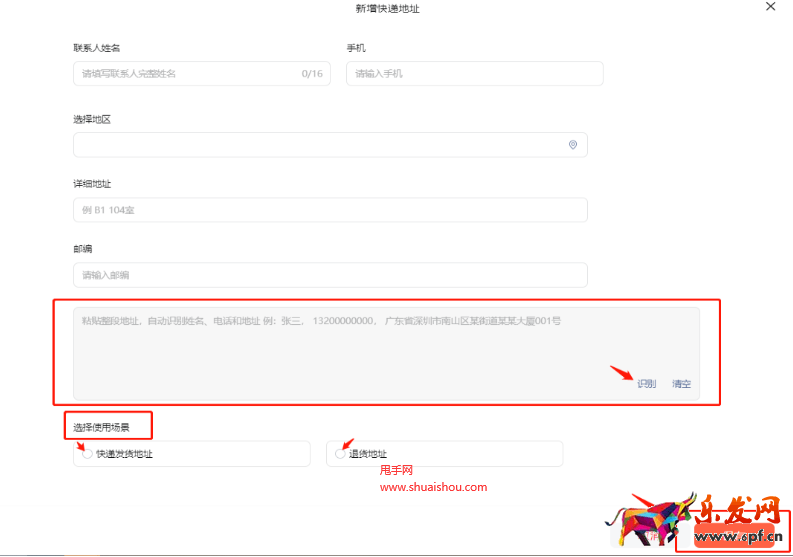Click the 0/16 character counter
The width and height of the screenshot is (793, 557).
[312, 74]
